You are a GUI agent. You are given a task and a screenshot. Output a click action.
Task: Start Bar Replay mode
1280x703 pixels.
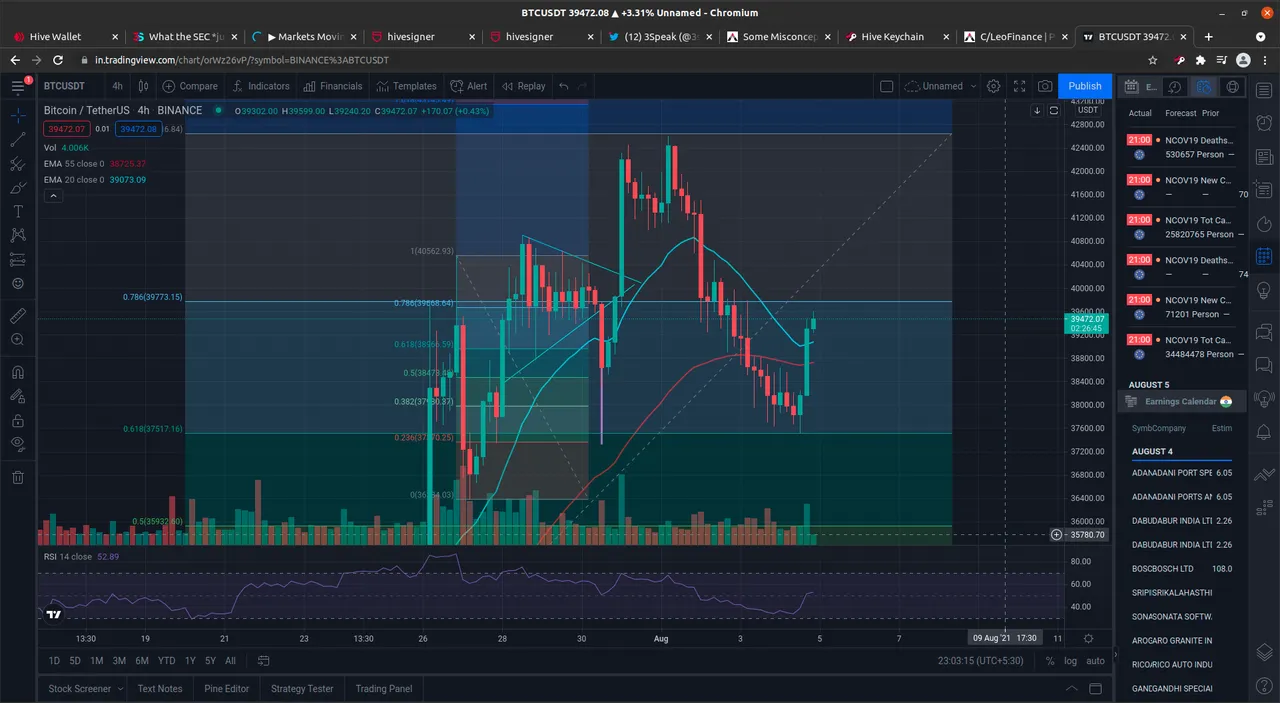(x=523, y=86)
